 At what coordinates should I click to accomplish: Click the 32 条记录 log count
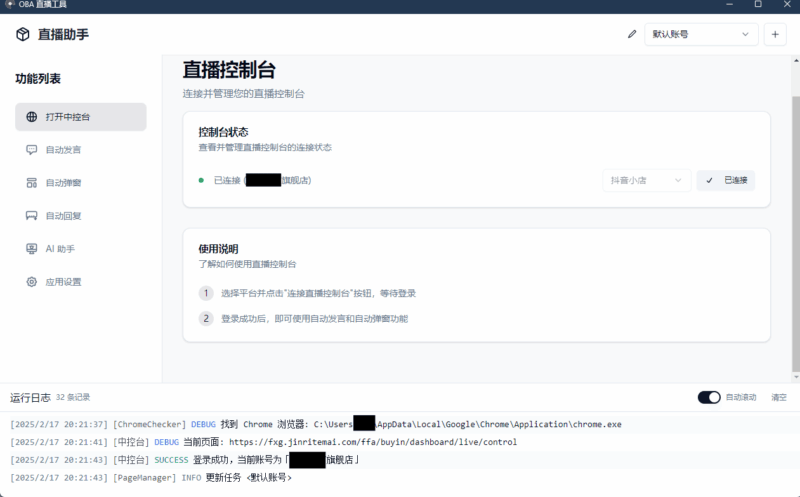pyautogui.click(x=73, y=397)
